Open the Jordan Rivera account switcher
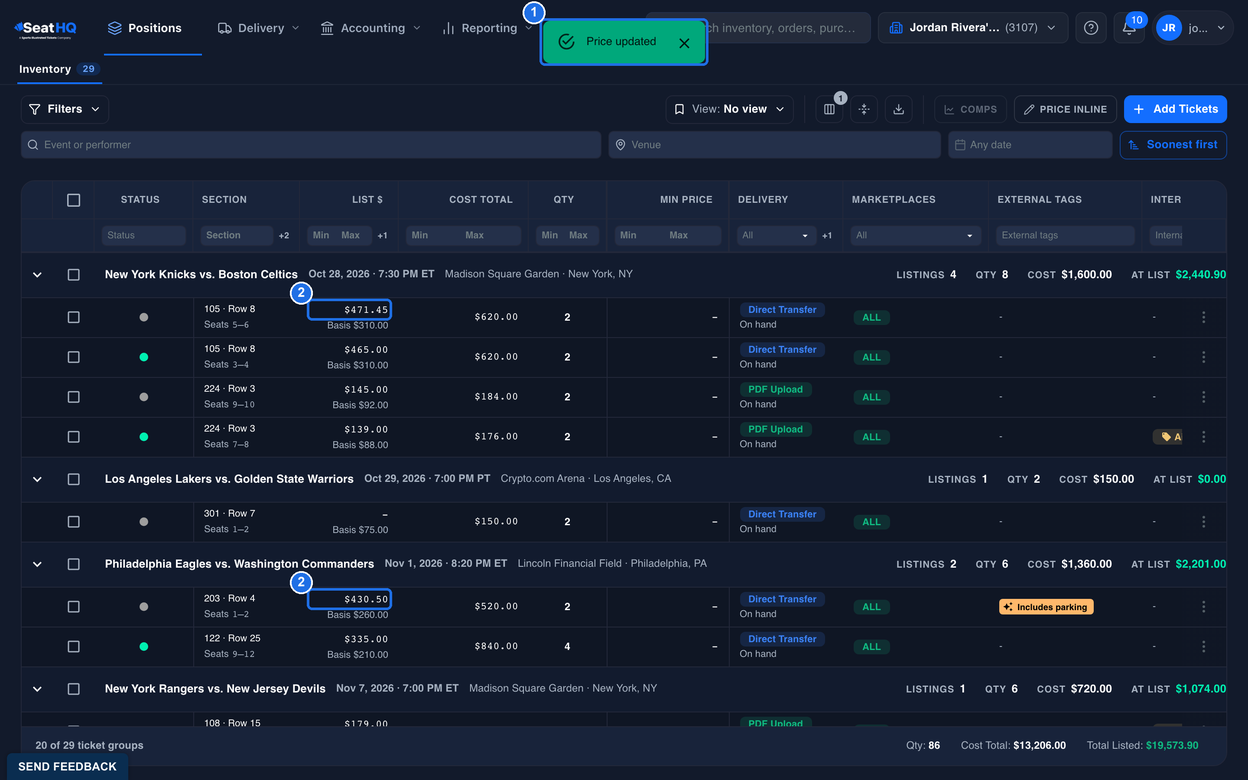 (973, 28)
